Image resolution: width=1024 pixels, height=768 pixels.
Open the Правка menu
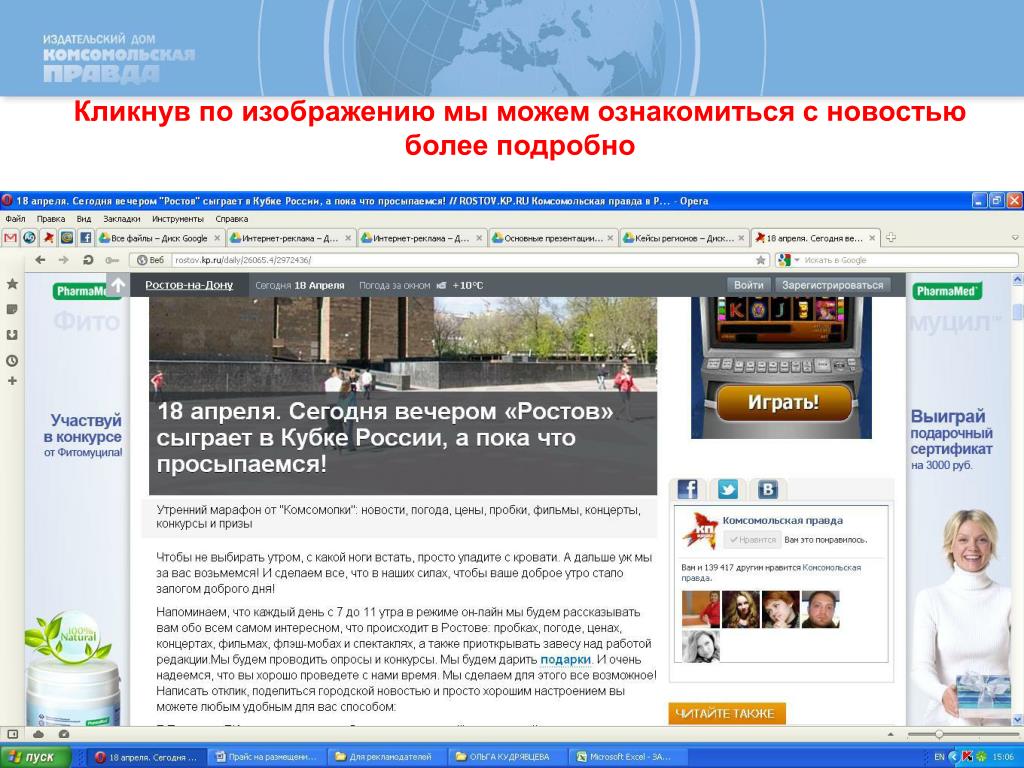(50, 219)
